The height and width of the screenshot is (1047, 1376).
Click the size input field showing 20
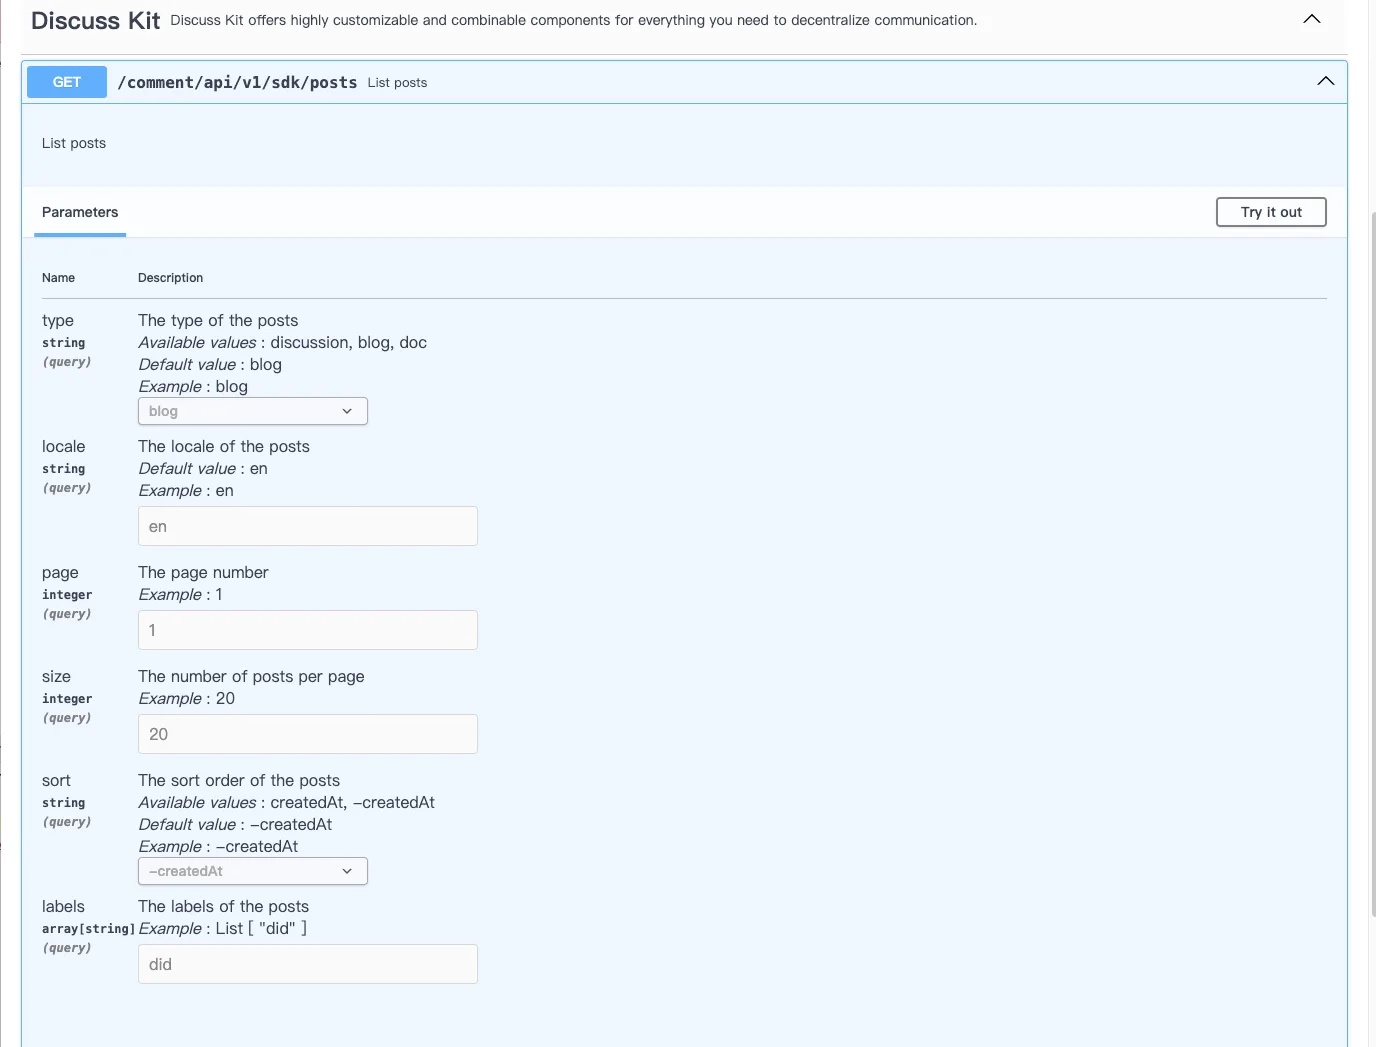[308, 734]
